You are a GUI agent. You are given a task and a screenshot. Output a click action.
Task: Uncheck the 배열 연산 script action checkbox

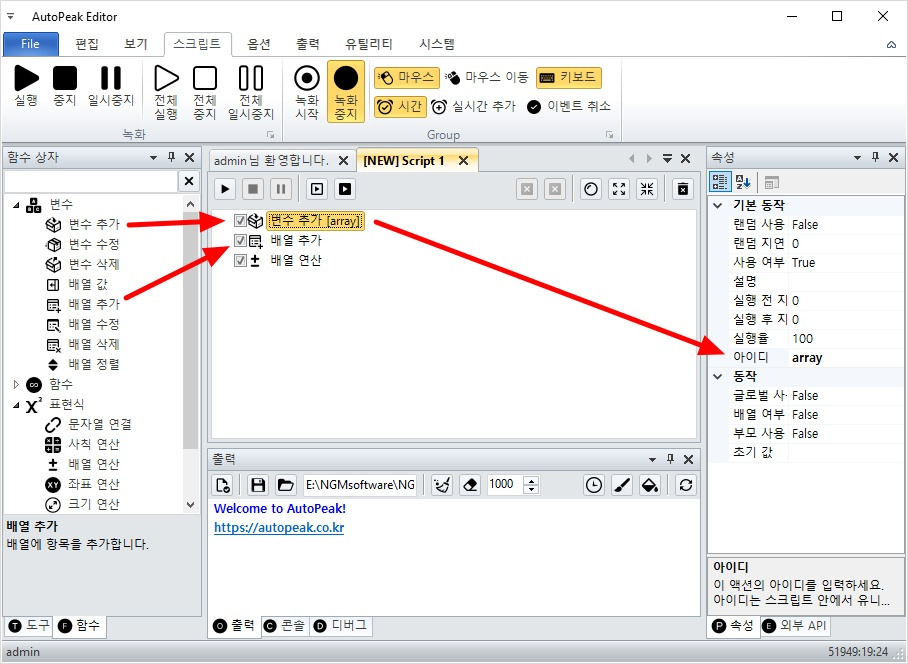[x=240, y=261]
